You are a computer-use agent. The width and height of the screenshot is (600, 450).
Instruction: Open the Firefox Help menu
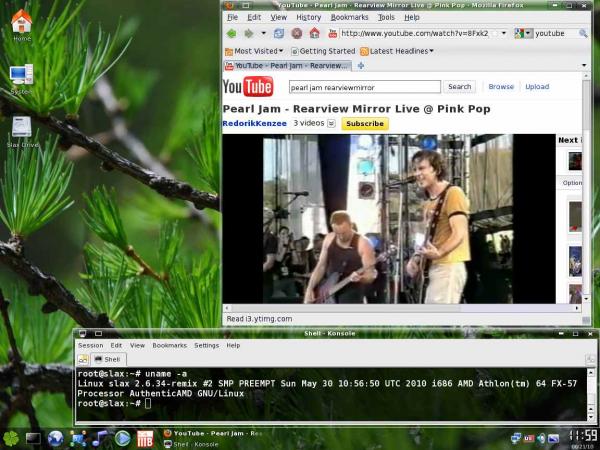coord(412,17)
